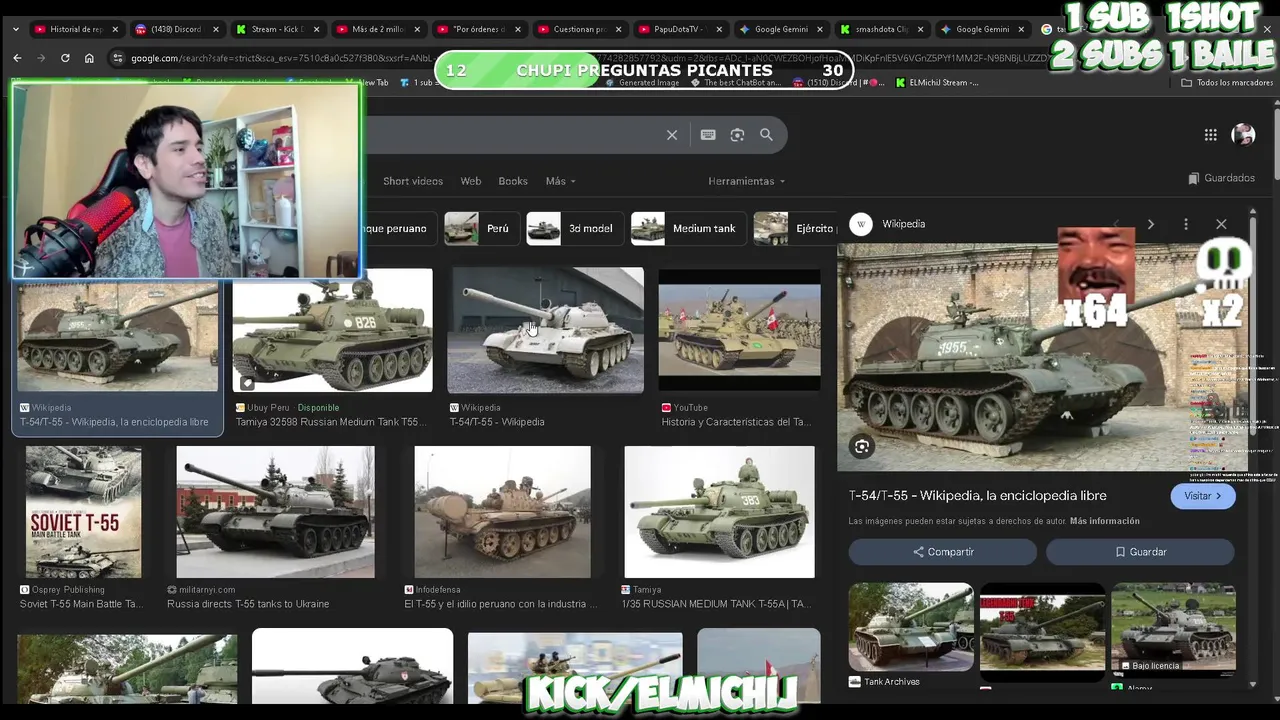Open Tamiya tank 383 thumbnail
Viewport: 1280px width, 720px height.
coord(720,512)
